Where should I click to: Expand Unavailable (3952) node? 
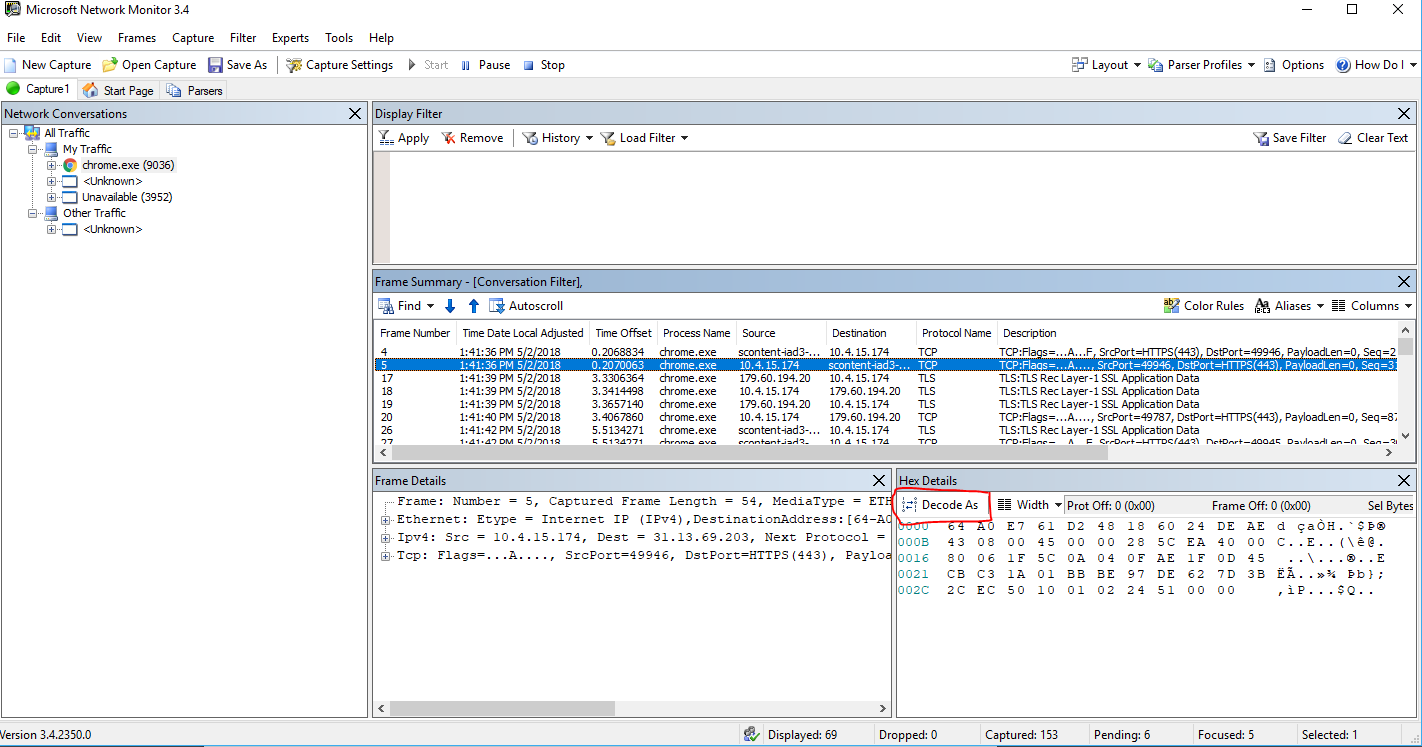click(x=52, y=197)
